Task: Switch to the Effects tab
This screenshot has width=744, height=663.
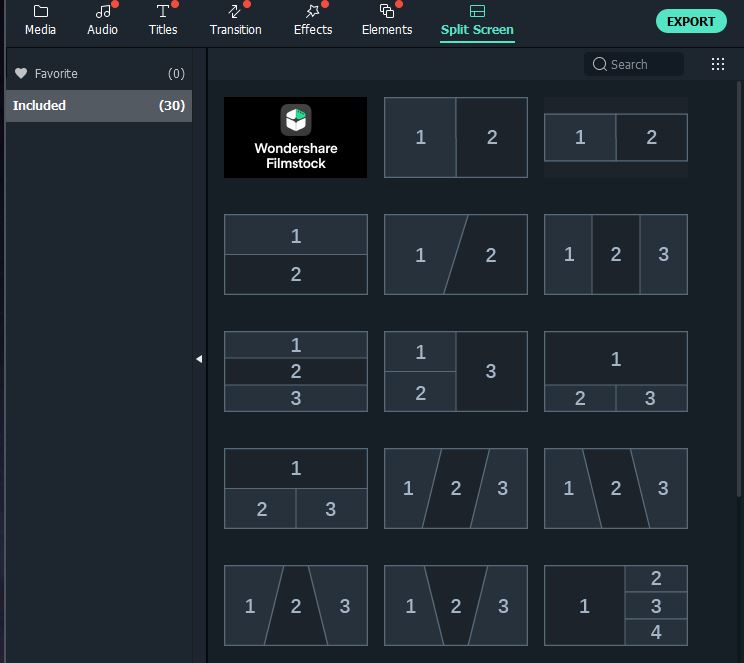Action: point(312,19)
